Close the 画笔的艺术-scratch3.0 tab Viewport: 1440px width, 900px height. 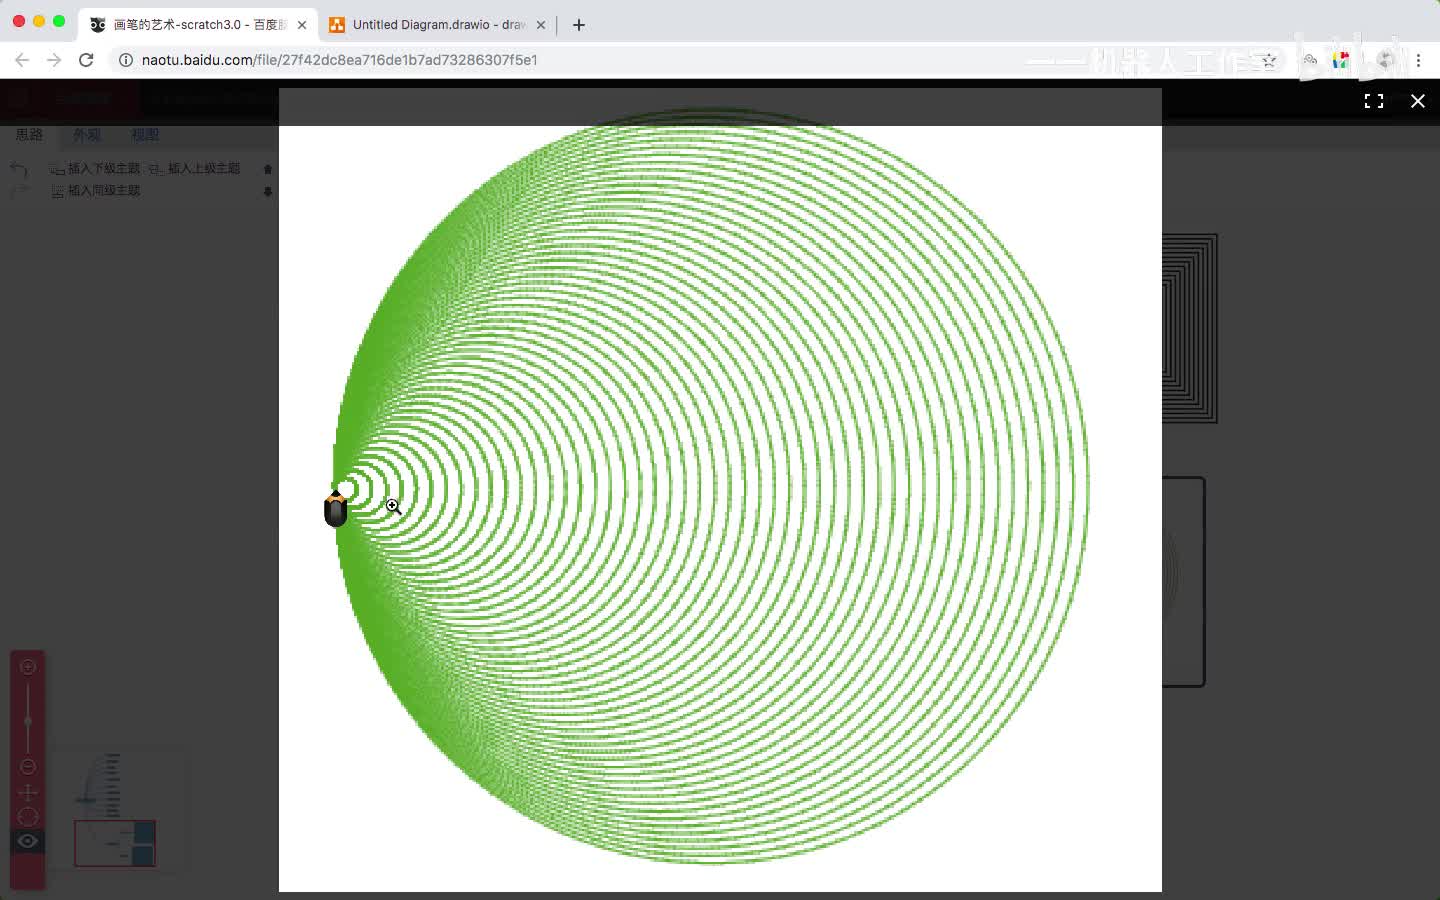(x=302, y=25)
